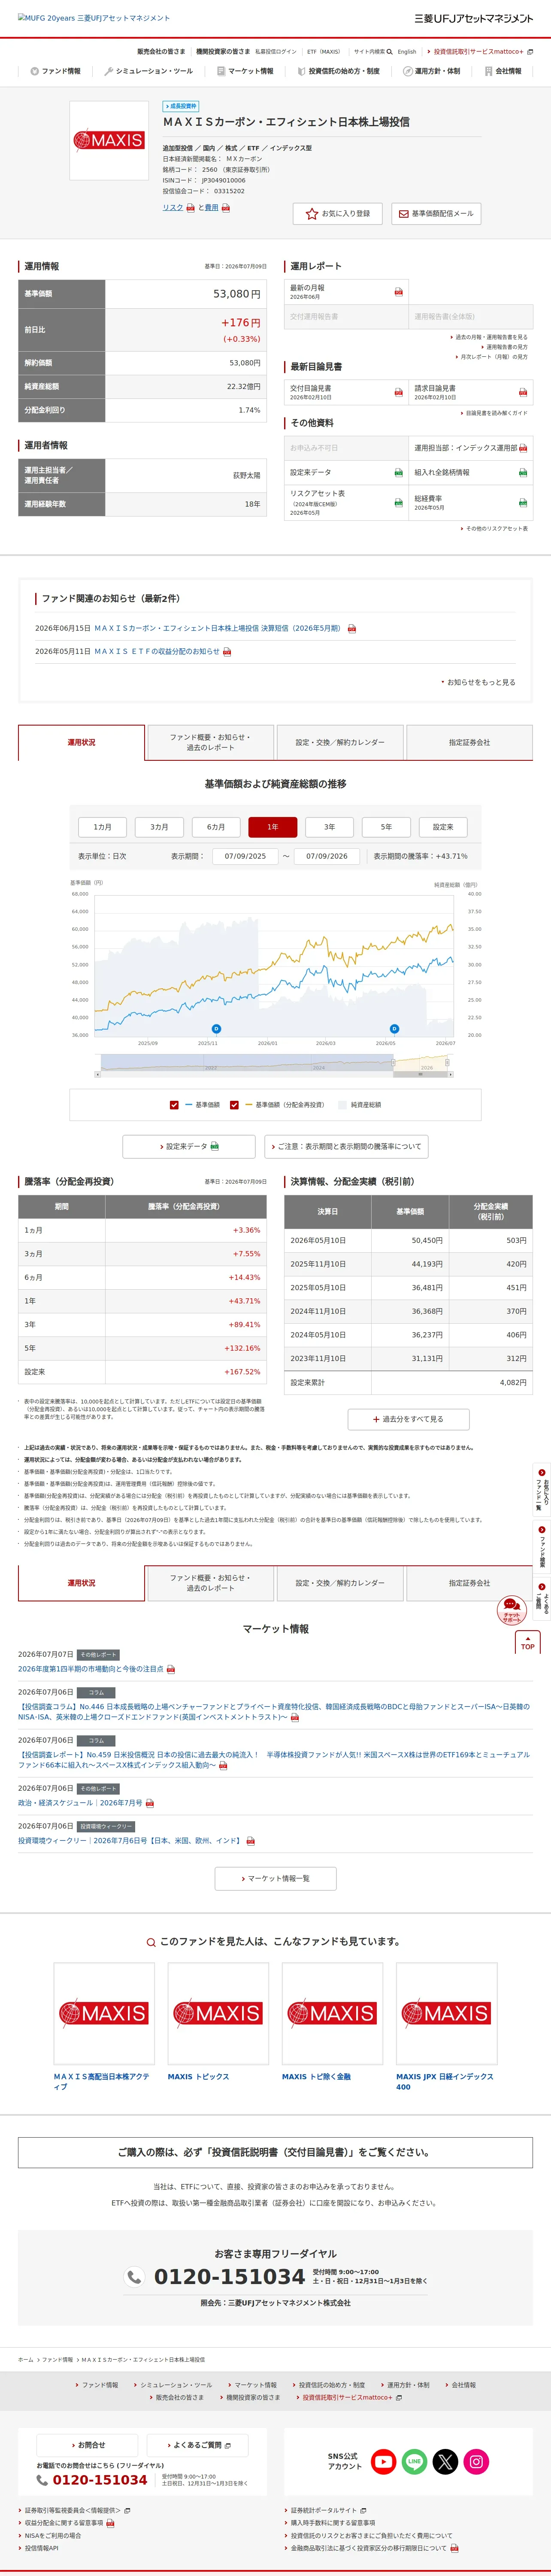Switch to upper 設定・交換/解約カレンダー tab
551x2576 pixels.
tap(340, 743)
